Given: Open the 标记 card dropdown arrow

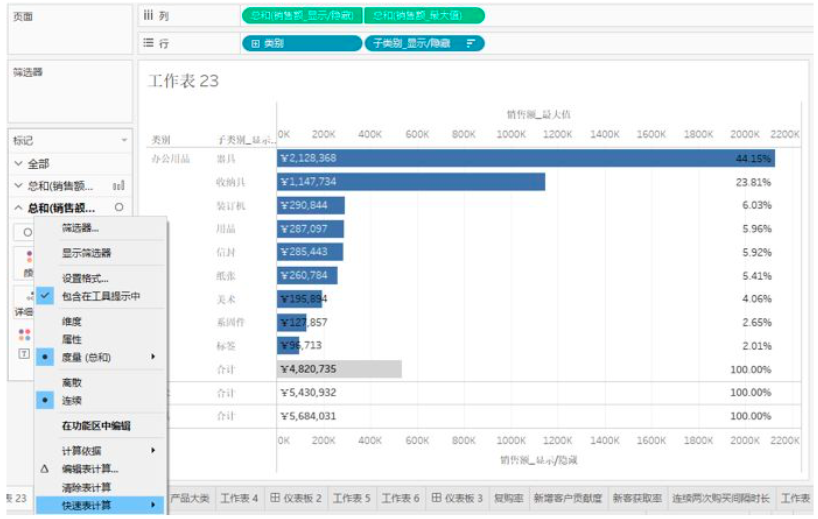Looking at the screenshot, I should click(124, 140).
